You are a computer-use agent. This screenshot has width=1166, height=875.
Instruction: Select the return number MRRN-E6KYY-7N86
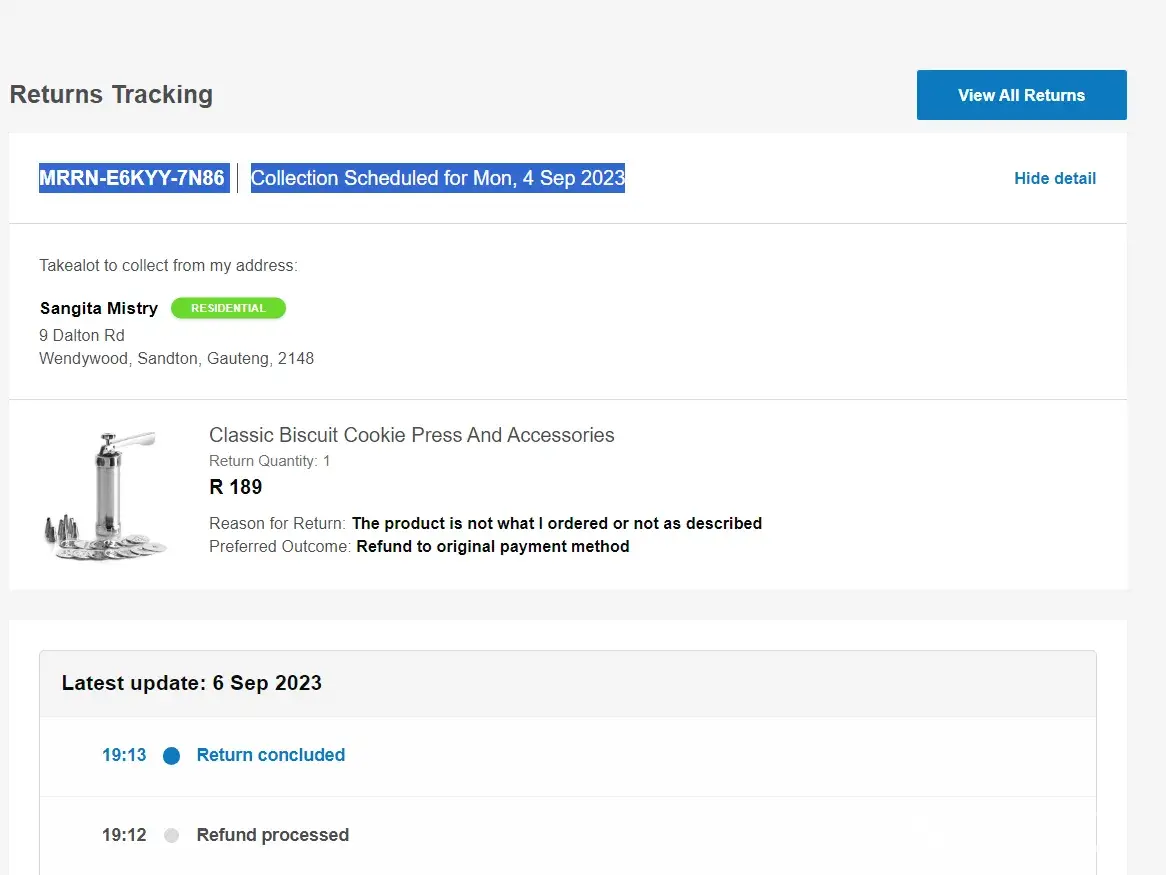pos(132,178)
